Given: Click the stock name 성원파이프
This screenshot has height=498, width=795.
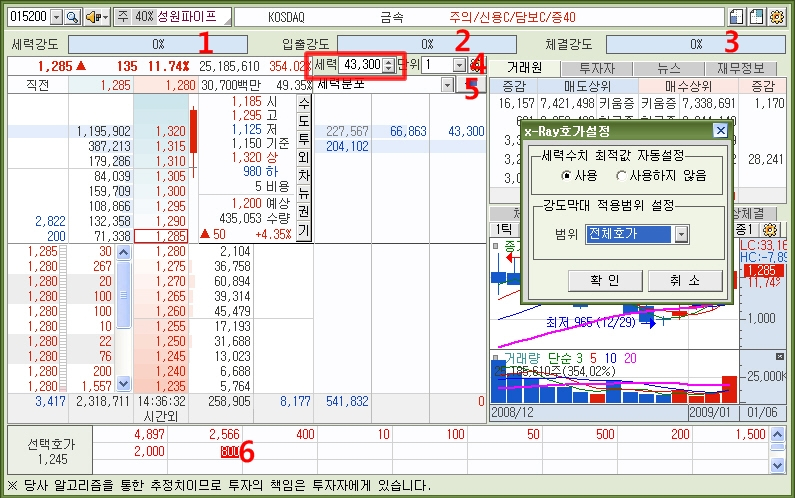Looking at the screenshot, I should point(187,17).
